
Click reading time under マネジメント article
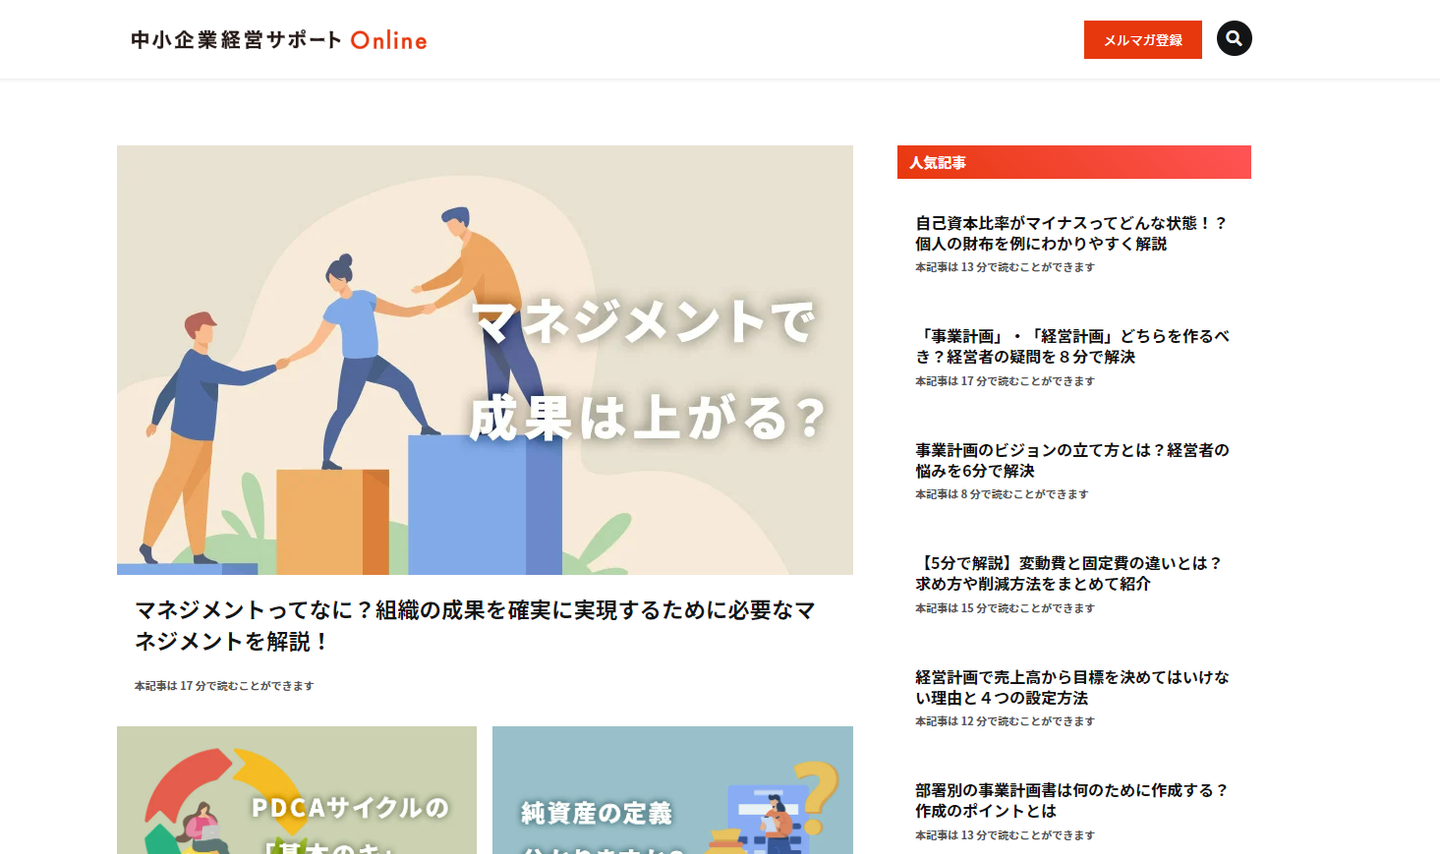click(x=224, y=686)
